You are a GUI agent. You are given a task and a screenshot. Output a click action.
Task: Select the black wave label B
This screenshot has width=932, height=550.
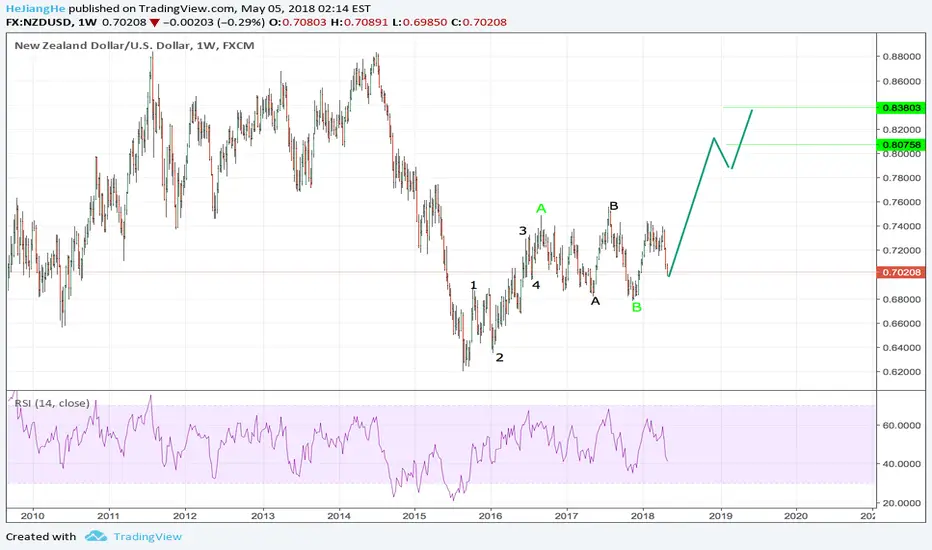pos(614,206)
